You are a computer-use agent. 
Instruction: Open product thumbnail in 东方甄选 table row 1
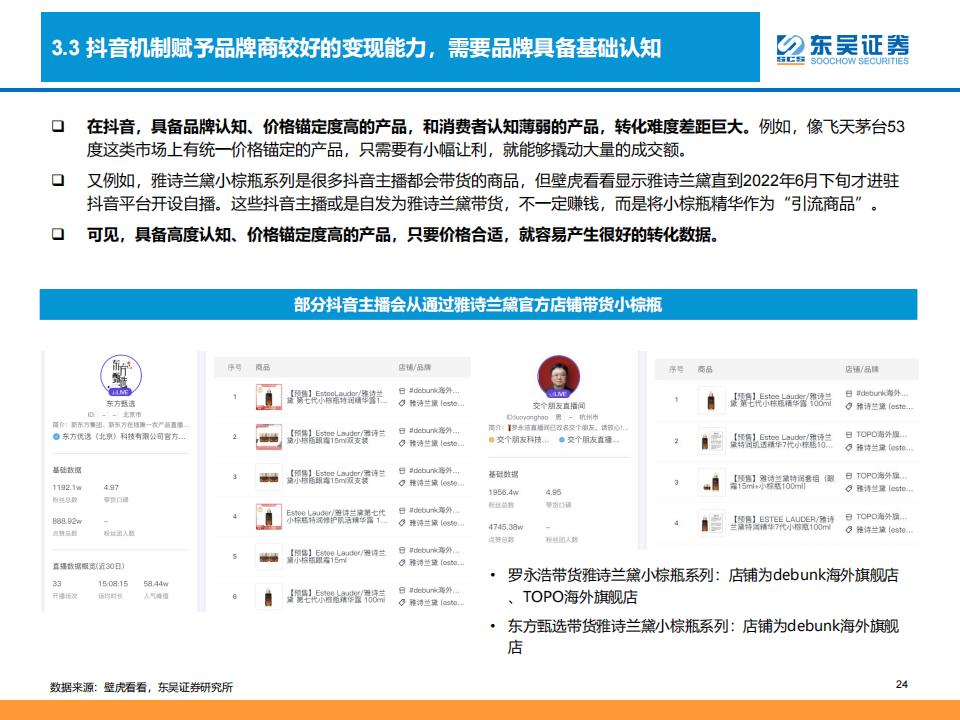click(x=269, y=397)
